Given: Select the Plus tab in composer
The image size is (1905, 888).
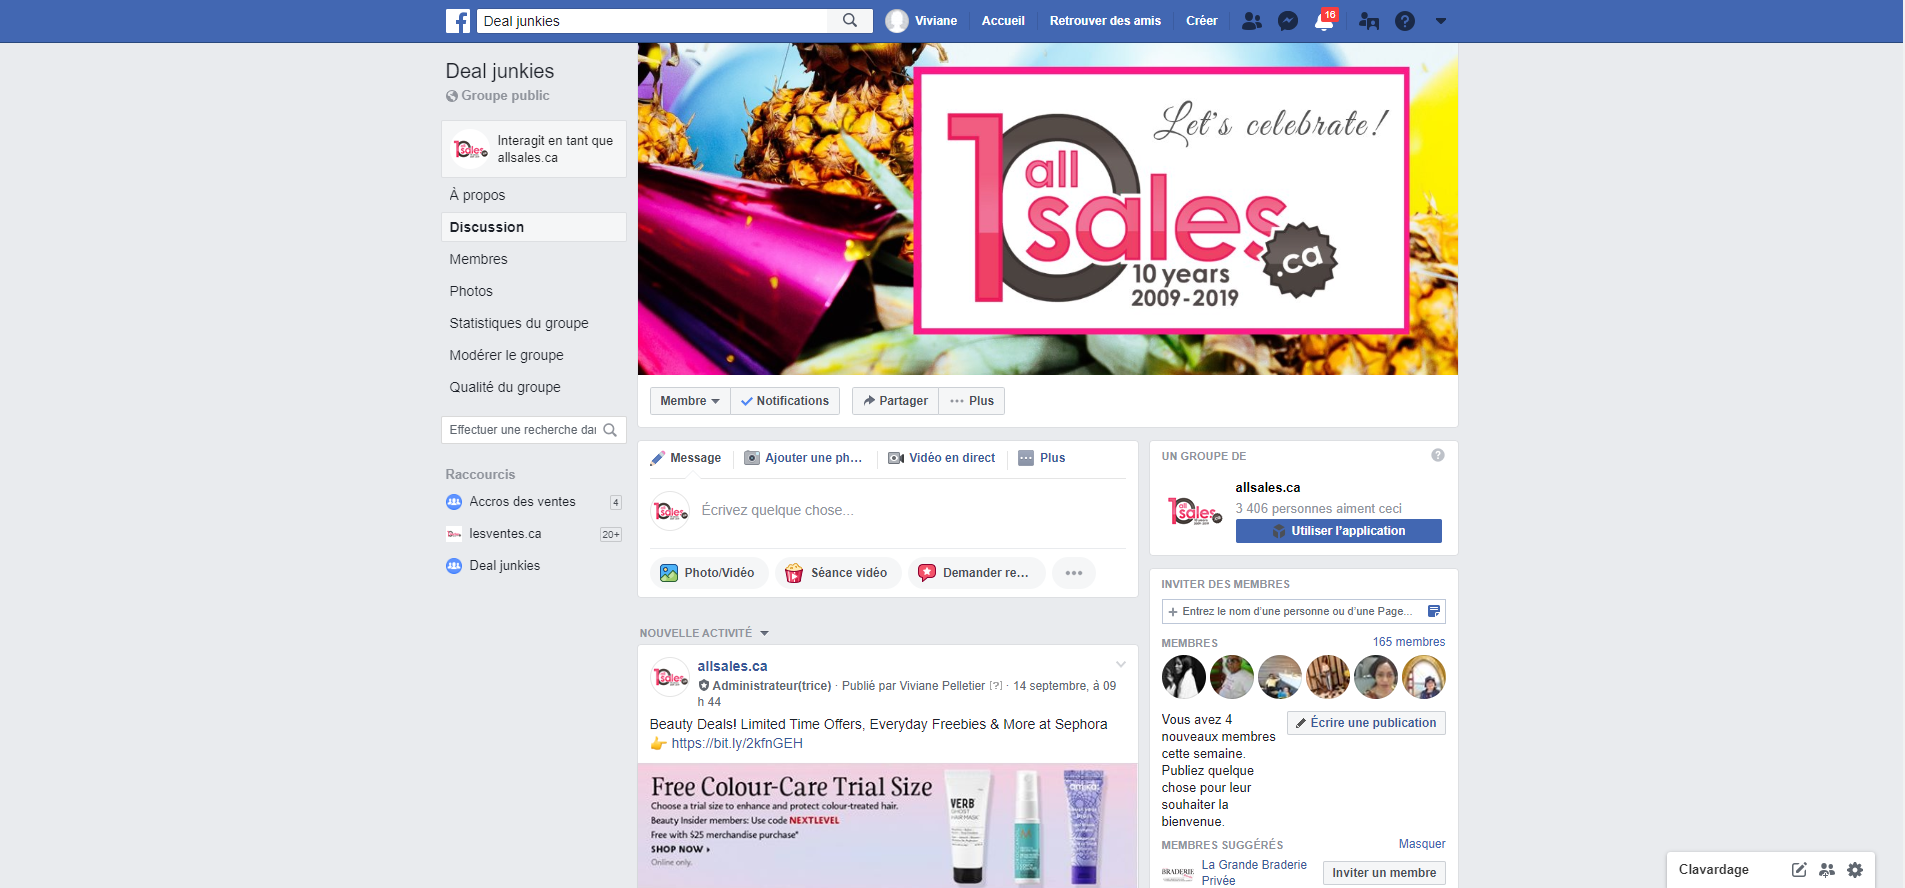Looking at the screenshot, I should pos(1042,458).
